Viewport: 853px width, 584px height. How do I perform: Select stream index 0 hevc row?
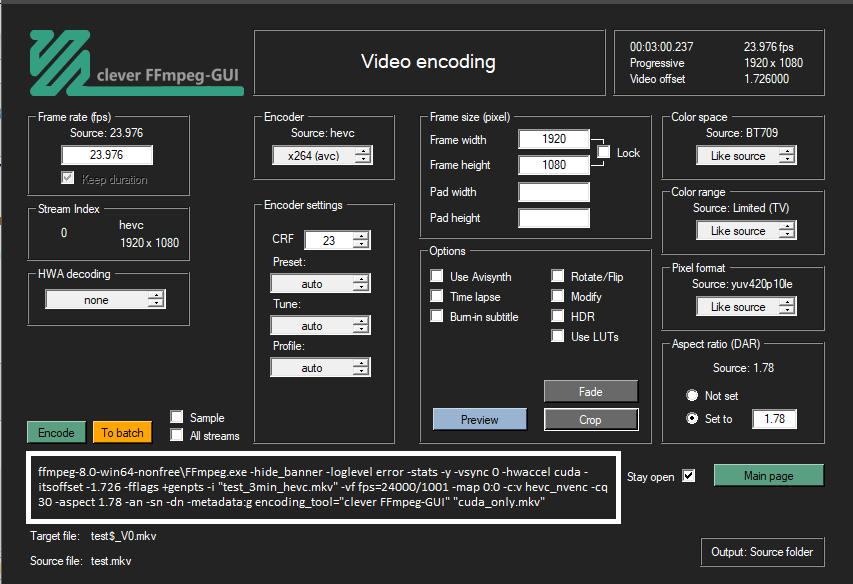108,233
